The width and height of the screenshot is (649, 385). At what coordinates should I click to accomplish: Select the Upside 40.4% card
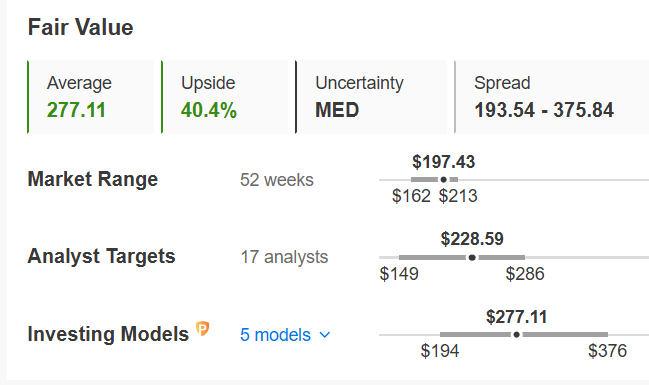tap(225, 97)
